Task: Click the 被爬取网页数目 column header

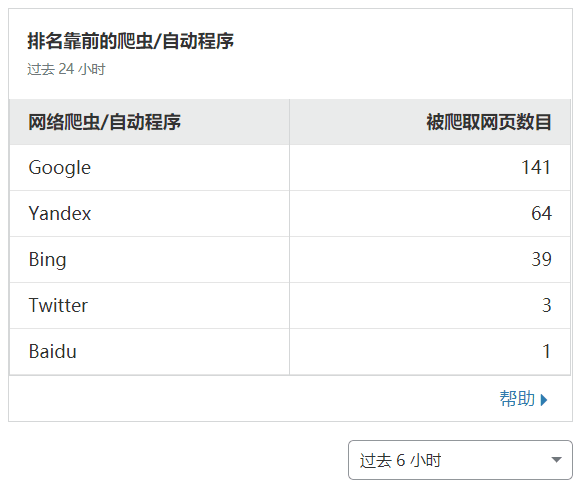Action: click(489, 122)
